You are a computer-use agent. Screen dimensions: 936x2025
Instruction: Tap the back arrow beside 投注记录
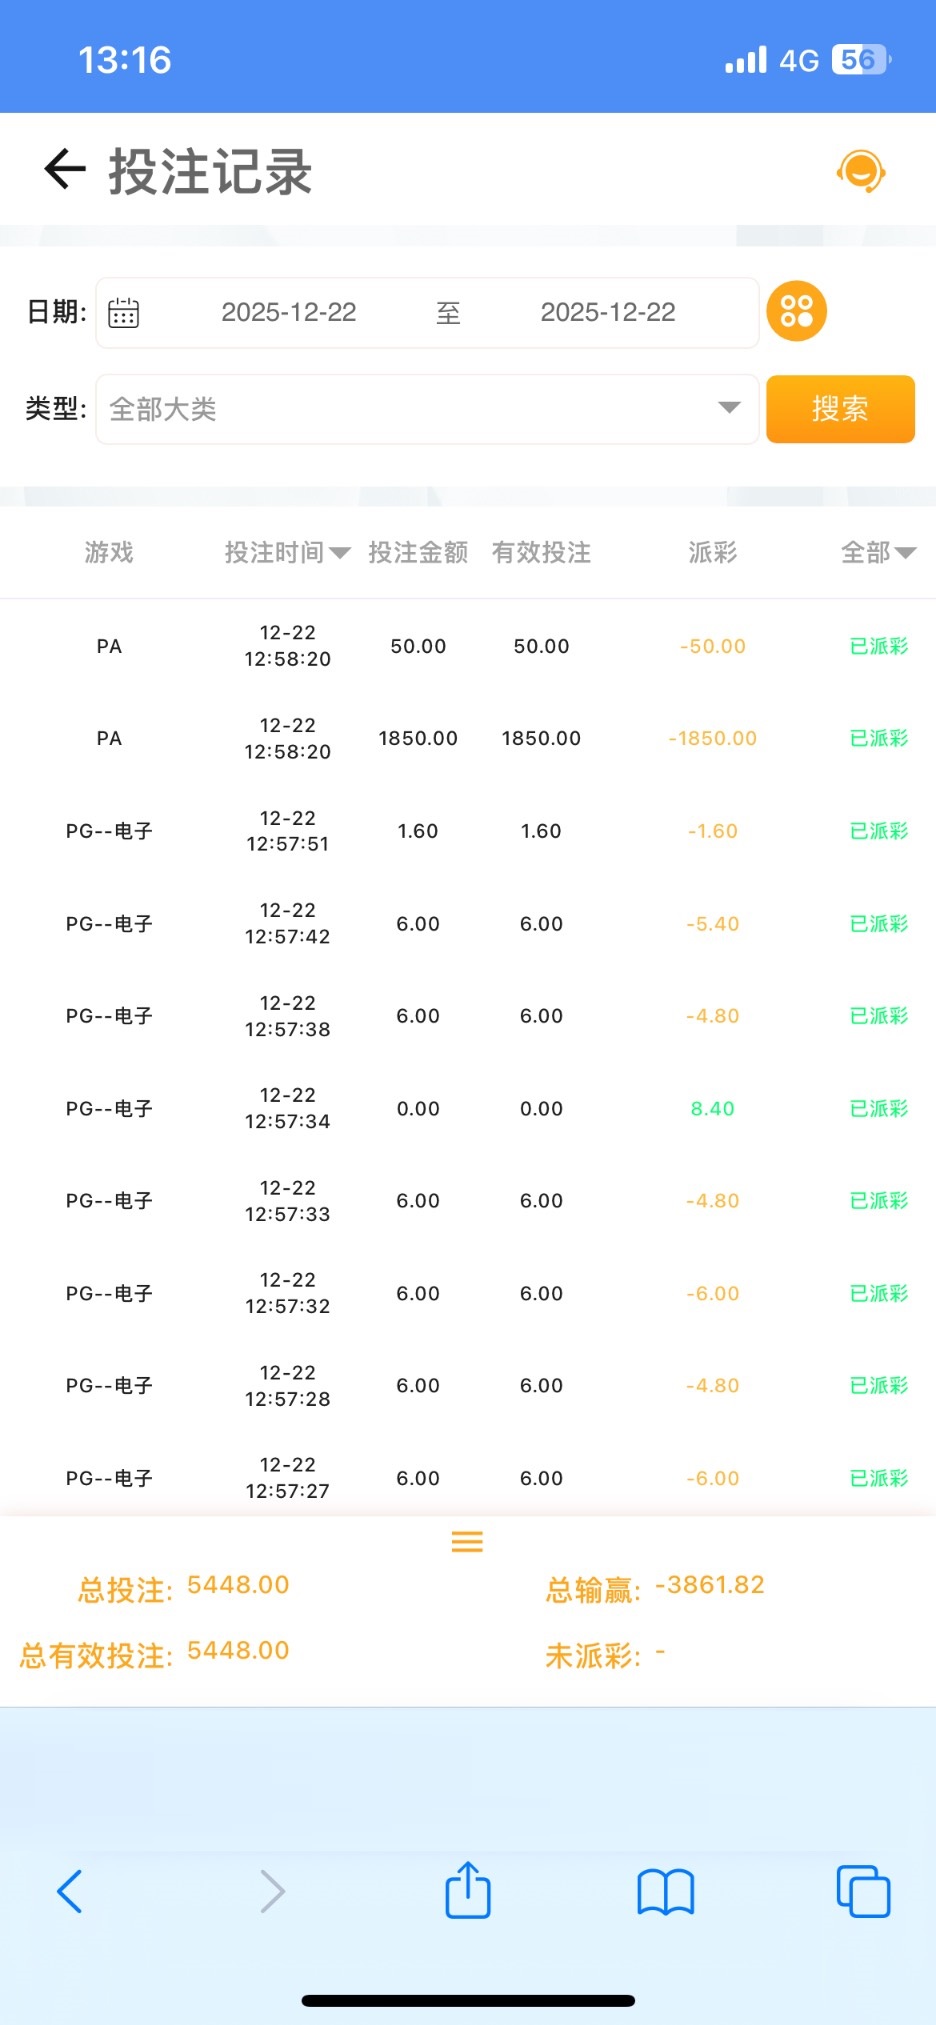(x=65, y=169)
